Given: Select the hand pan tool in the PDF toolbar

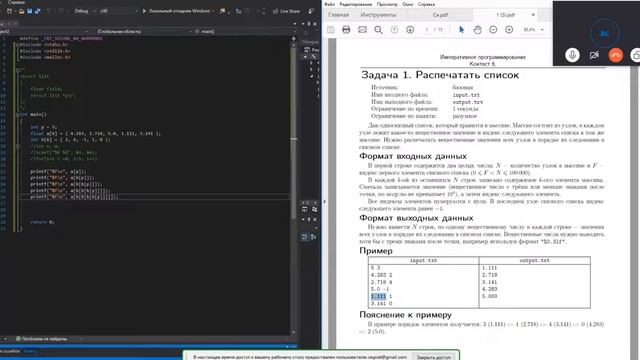Looking at the screenshot, I should 477,30.
